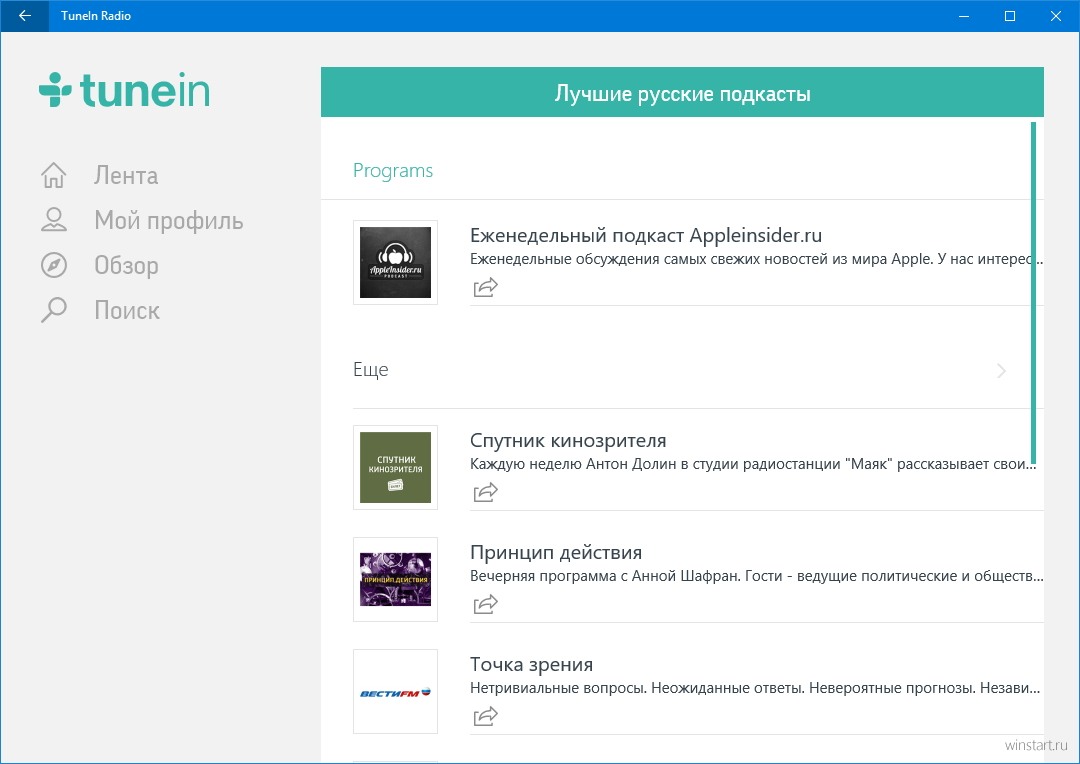Open the Вести FM thumbnail
This screenshot has height=764, width=1080.
(395, 692)
